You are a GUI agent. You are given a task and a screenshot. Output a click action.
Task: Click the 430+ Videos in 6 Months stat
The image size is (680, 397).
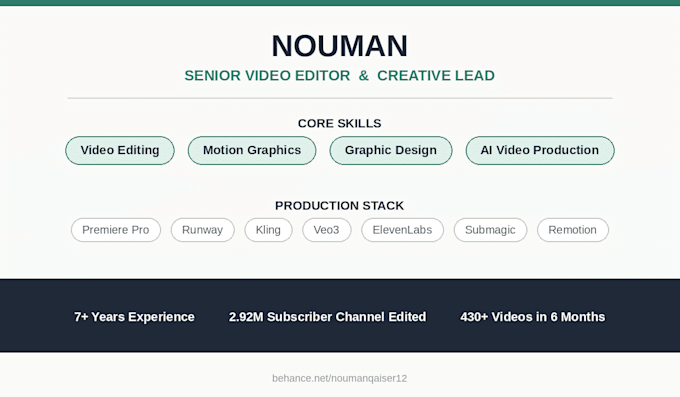click(533, 317)
